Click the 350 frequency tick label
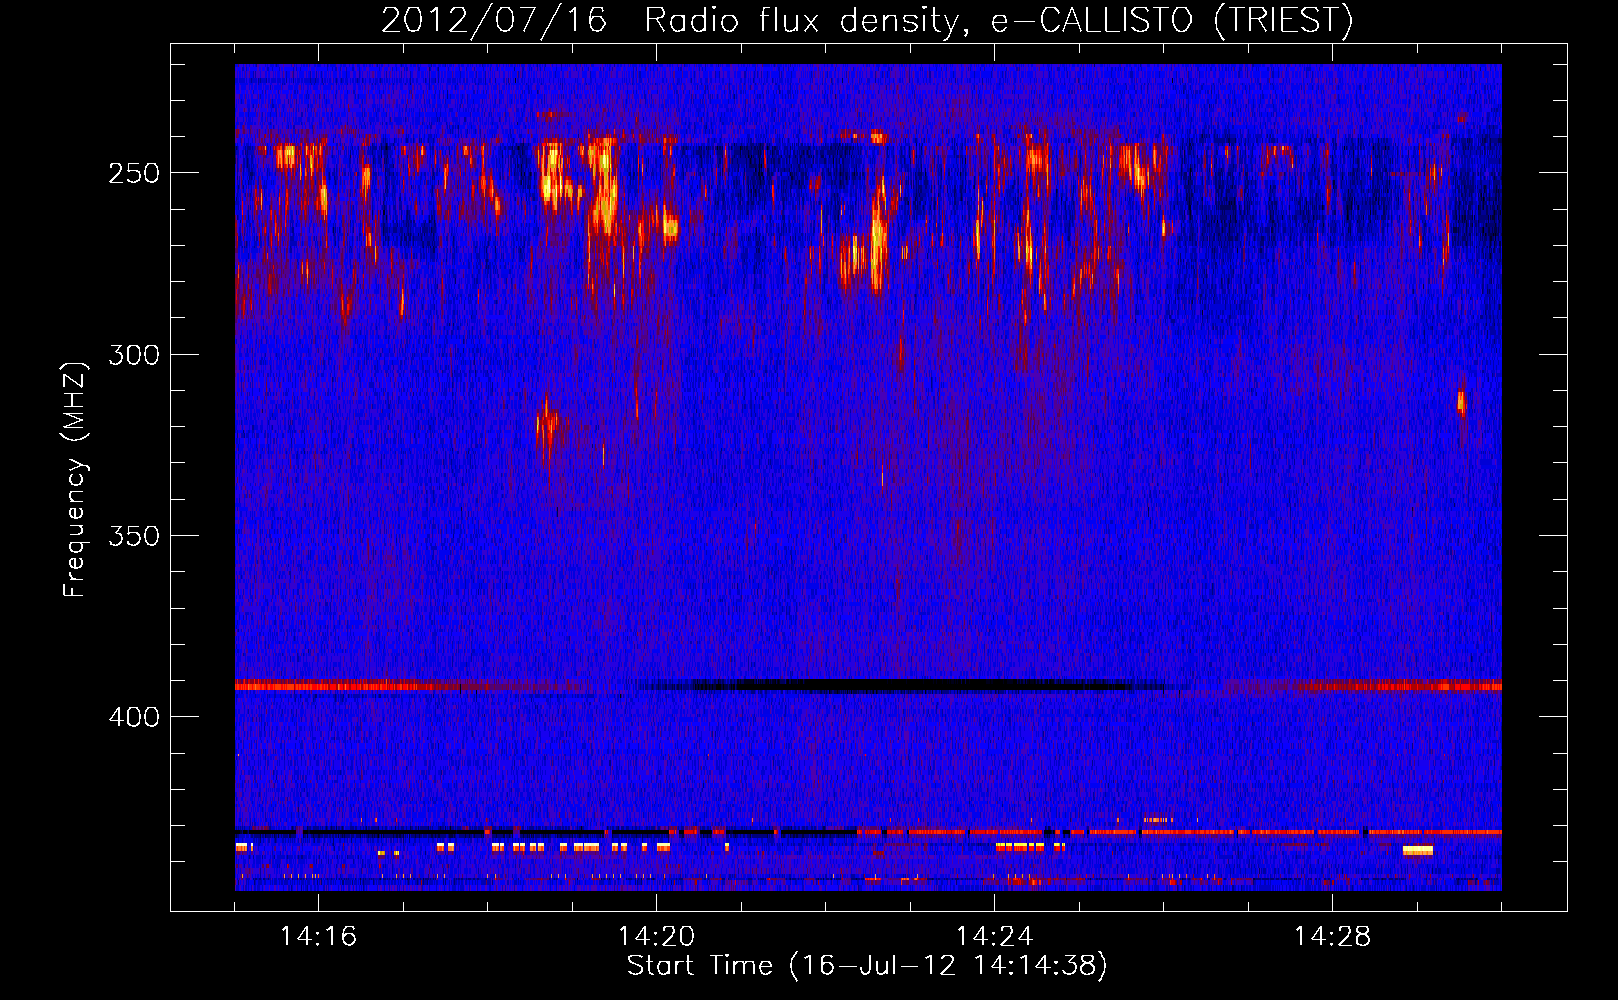This screenshot has width=1618, height=1000. (x=134, y=536)
